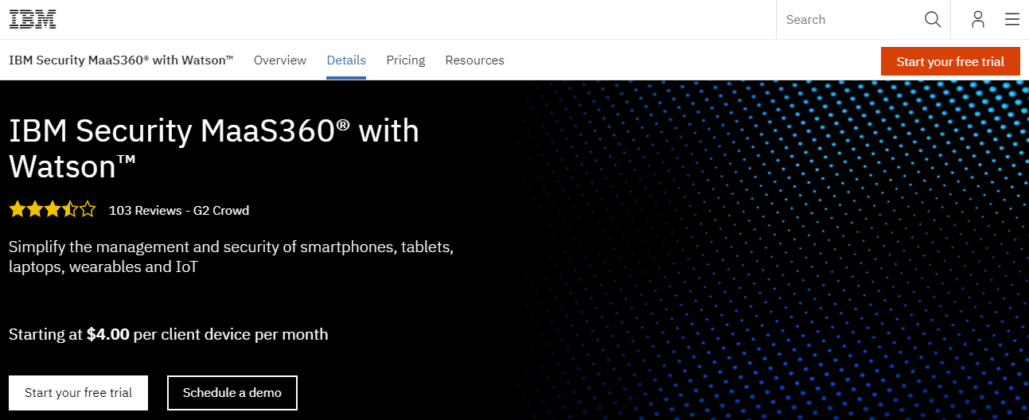This screenshot has width=1029, height=420.
Task: Click the magnifying glass search icon
Action: point(932,19)
